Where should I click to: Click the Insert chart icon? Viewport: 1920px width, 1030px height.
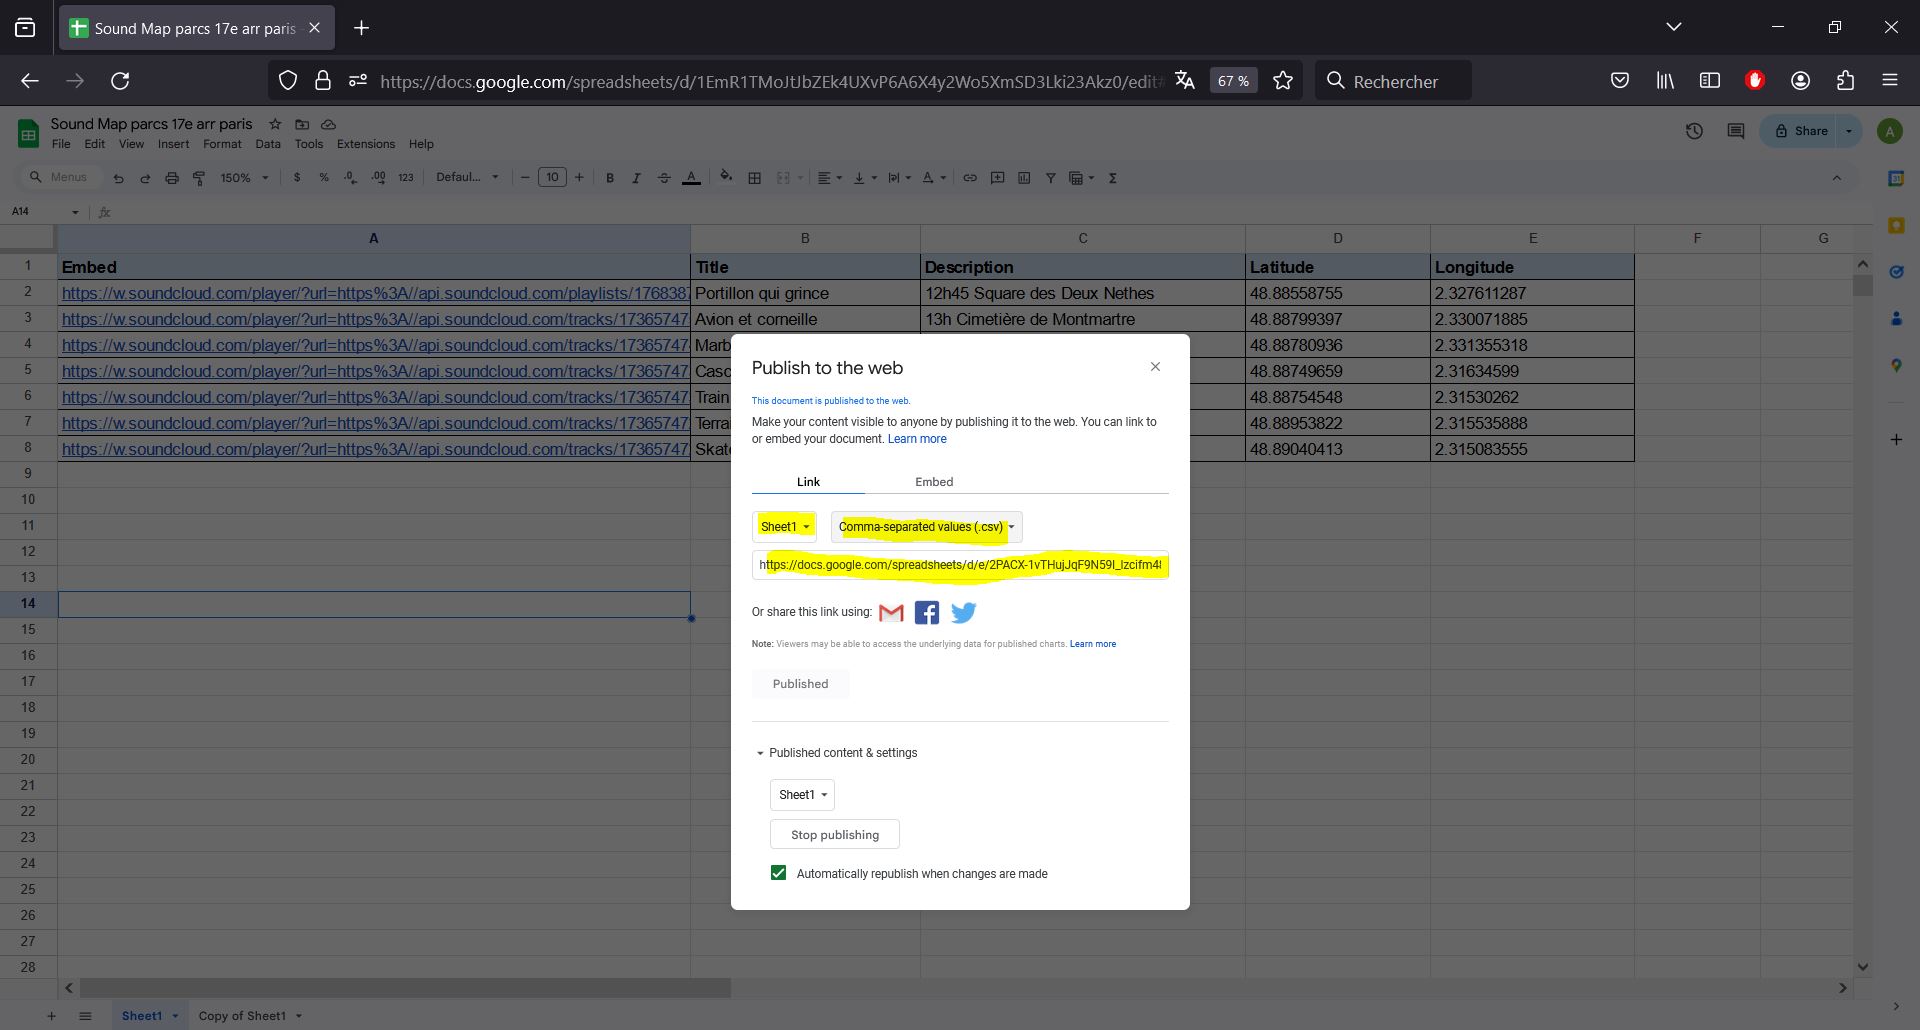coord(1024,178)
